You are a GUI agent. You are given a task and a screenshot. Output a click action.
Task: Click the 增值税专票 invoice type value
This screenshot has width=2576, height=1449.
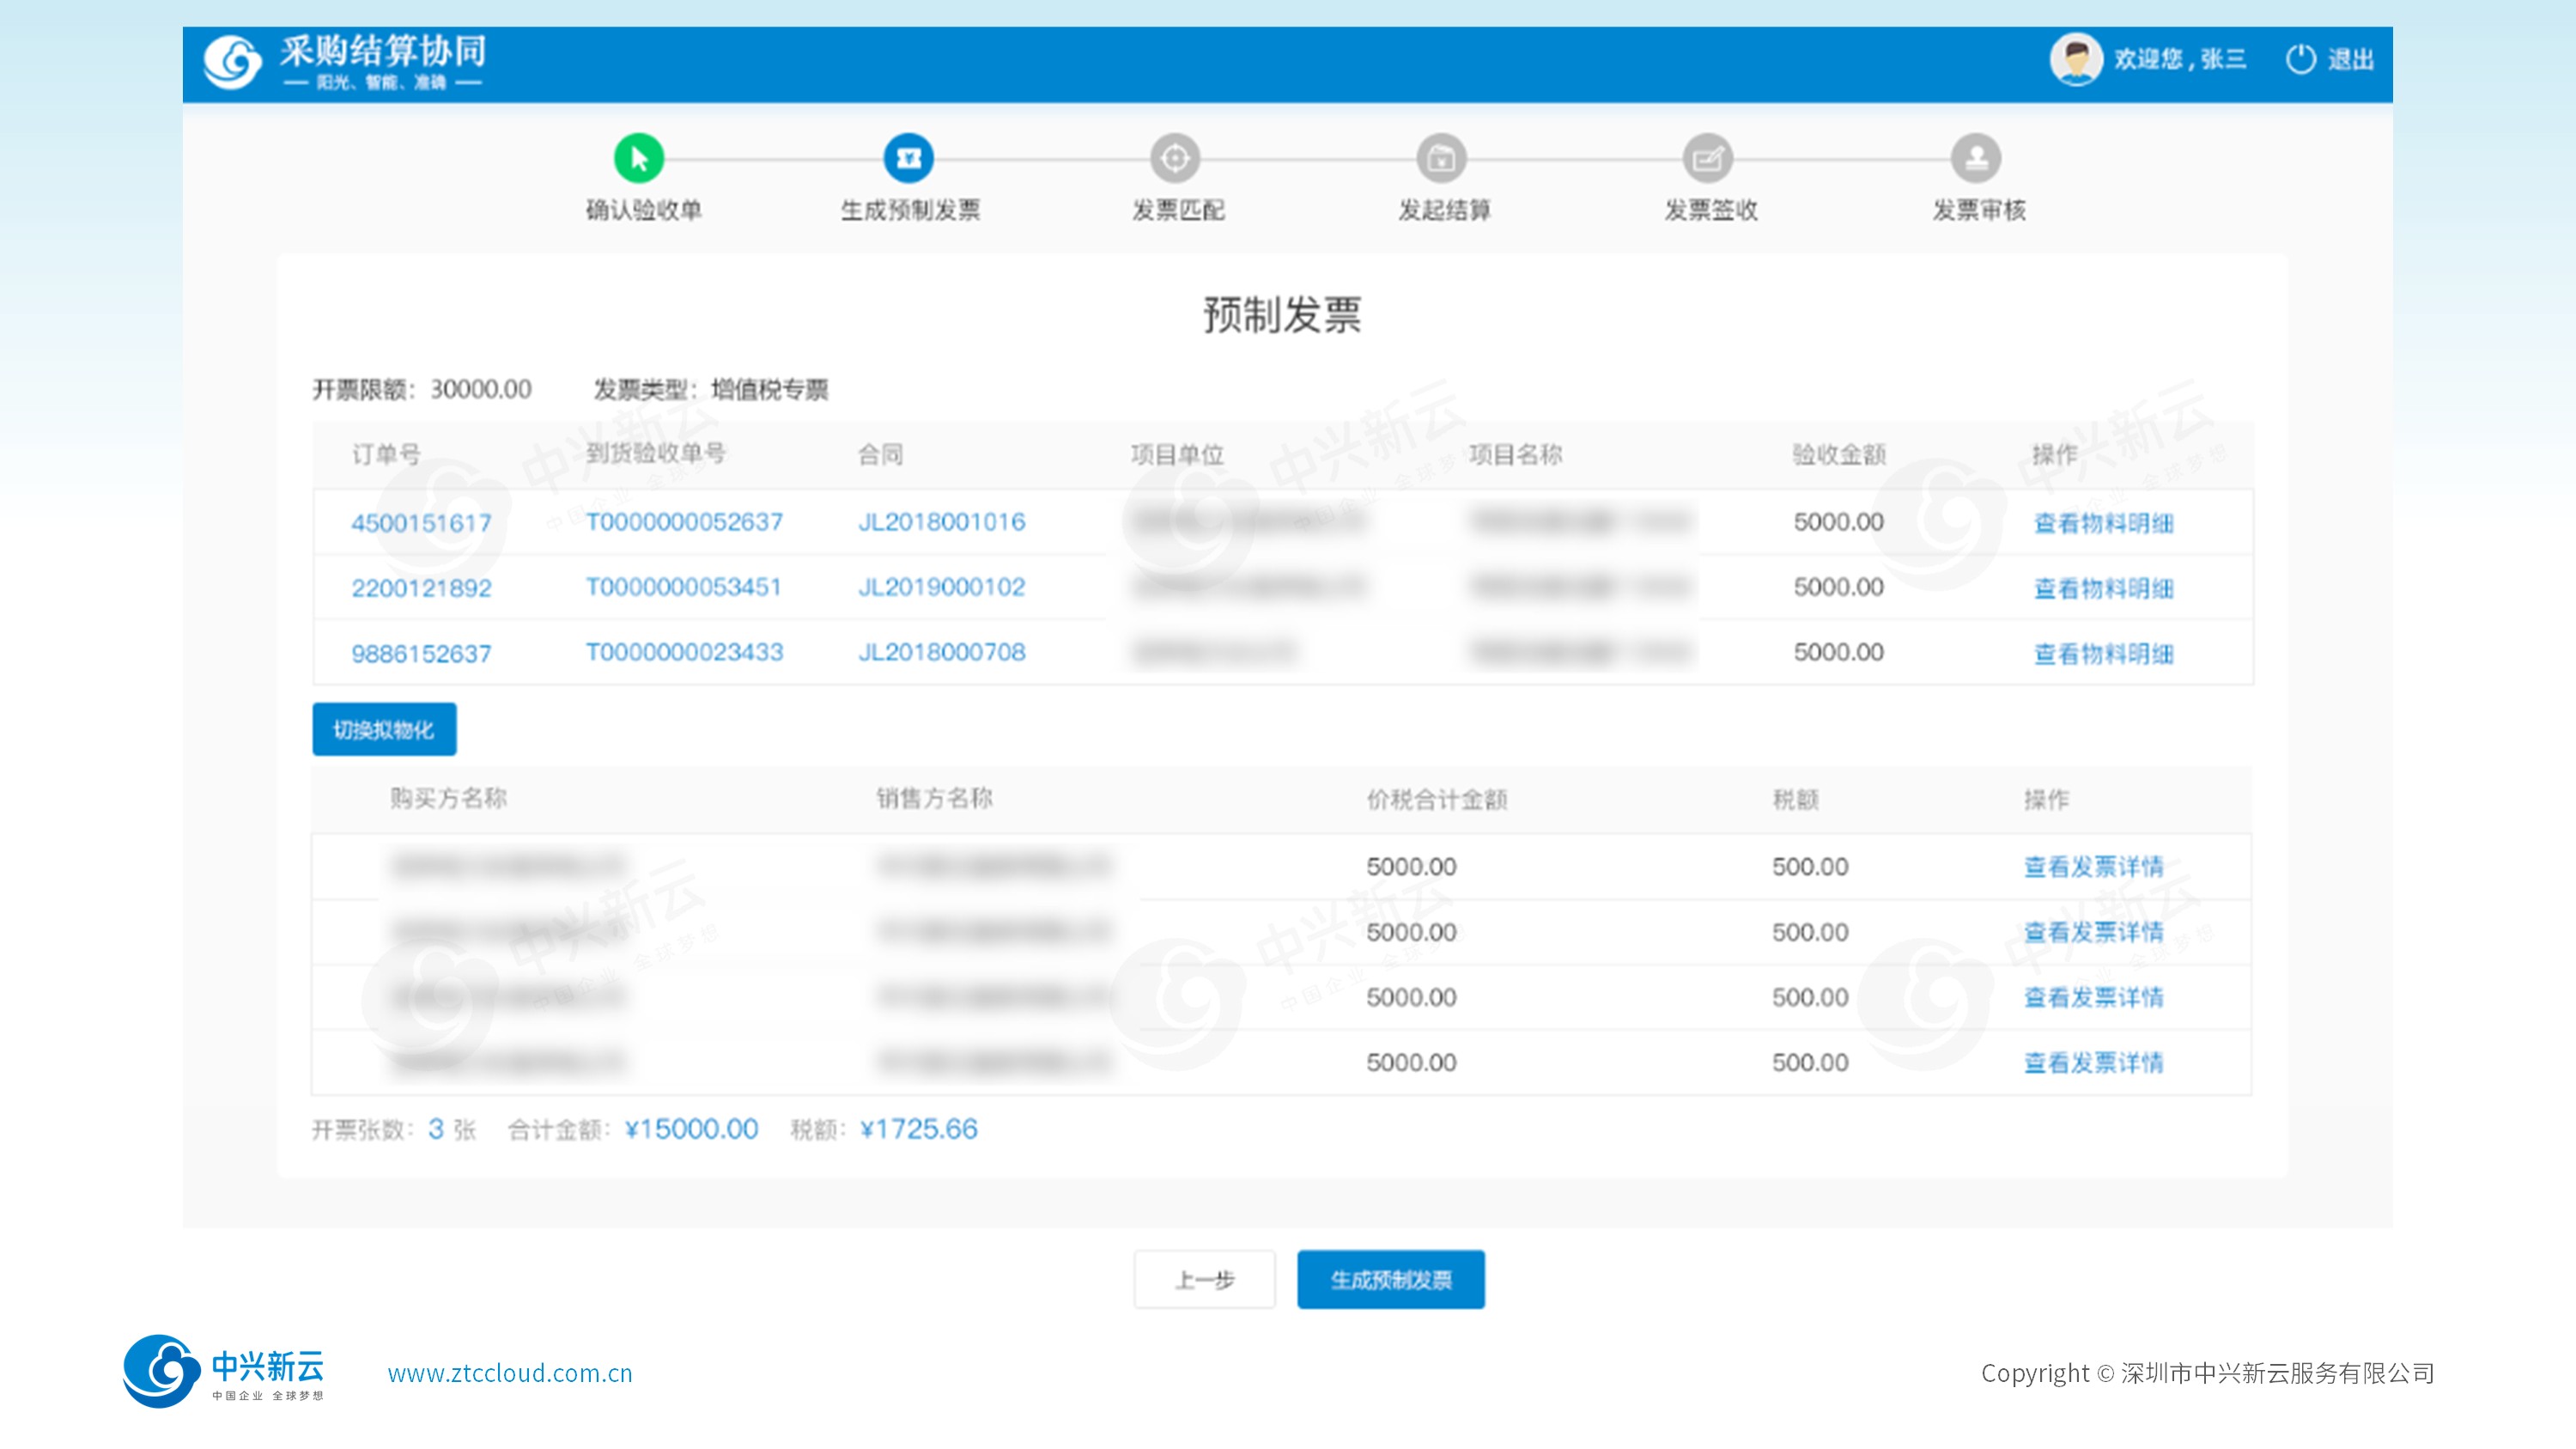click(x=769, y=389)
